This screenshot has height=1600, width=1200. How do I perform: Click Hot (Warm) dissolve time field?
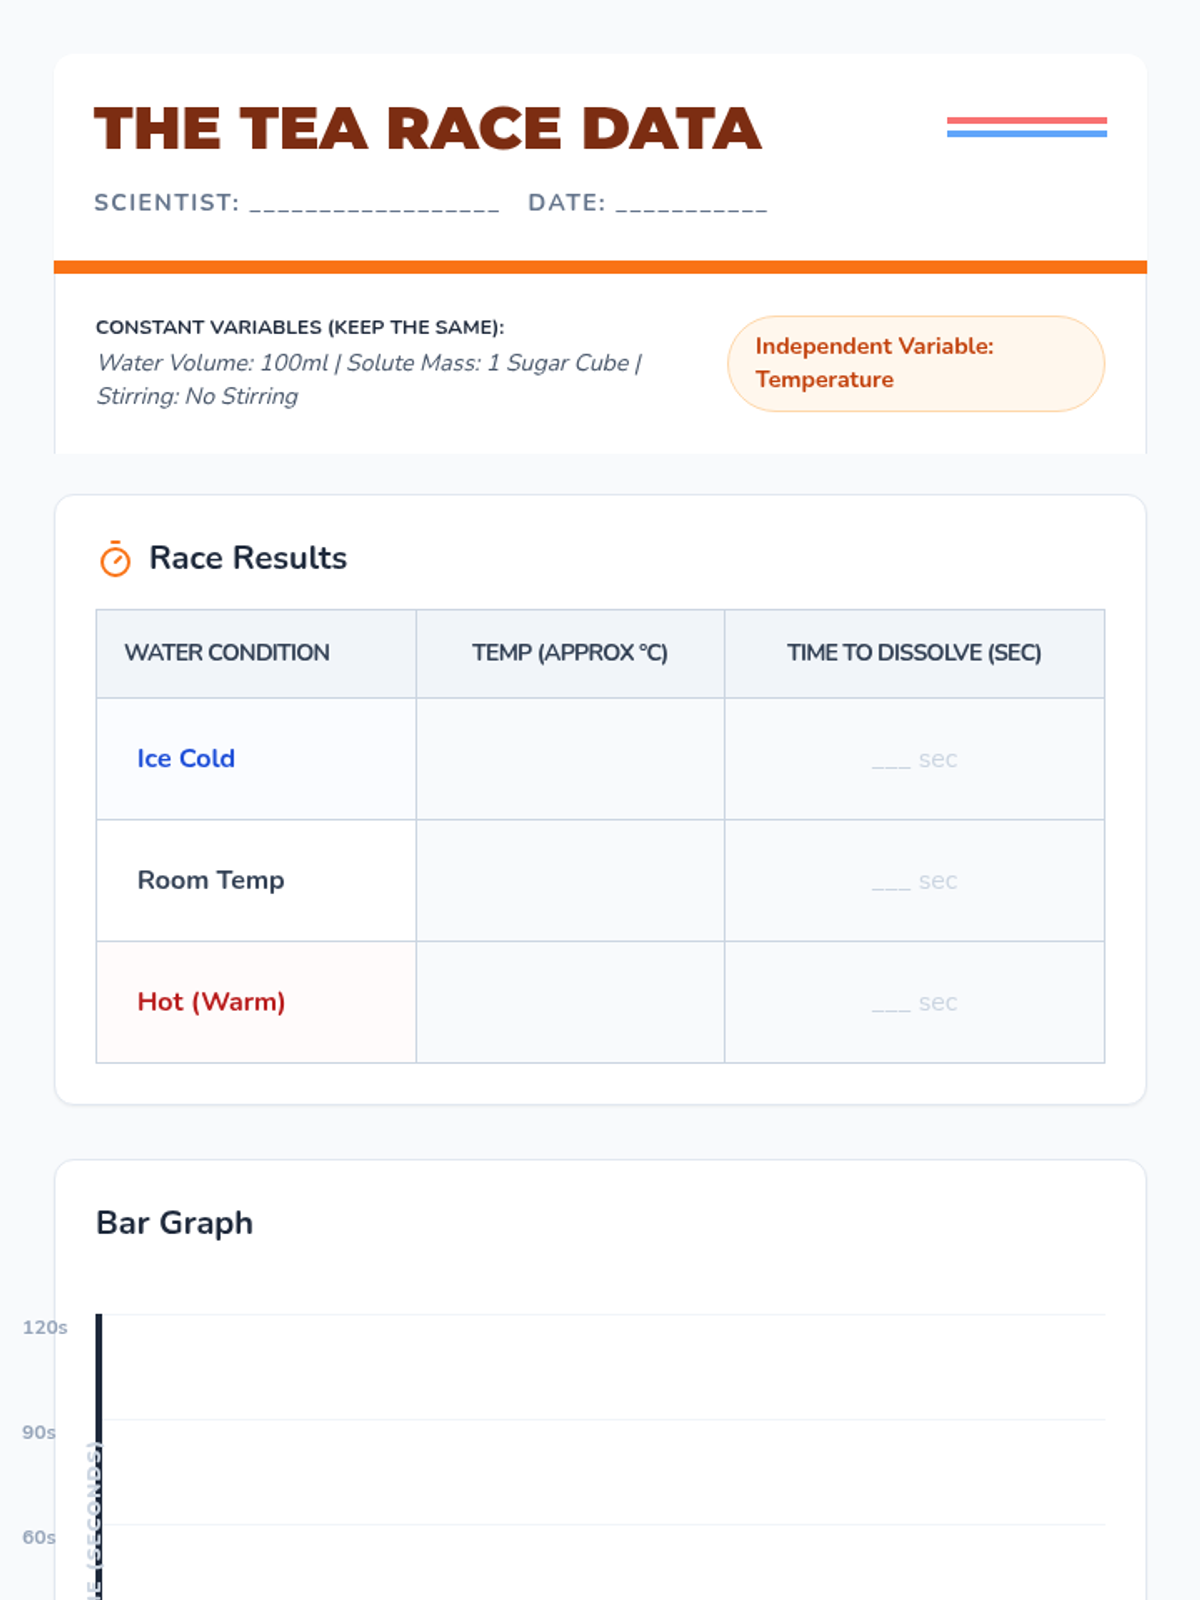tap(914, 1002)
